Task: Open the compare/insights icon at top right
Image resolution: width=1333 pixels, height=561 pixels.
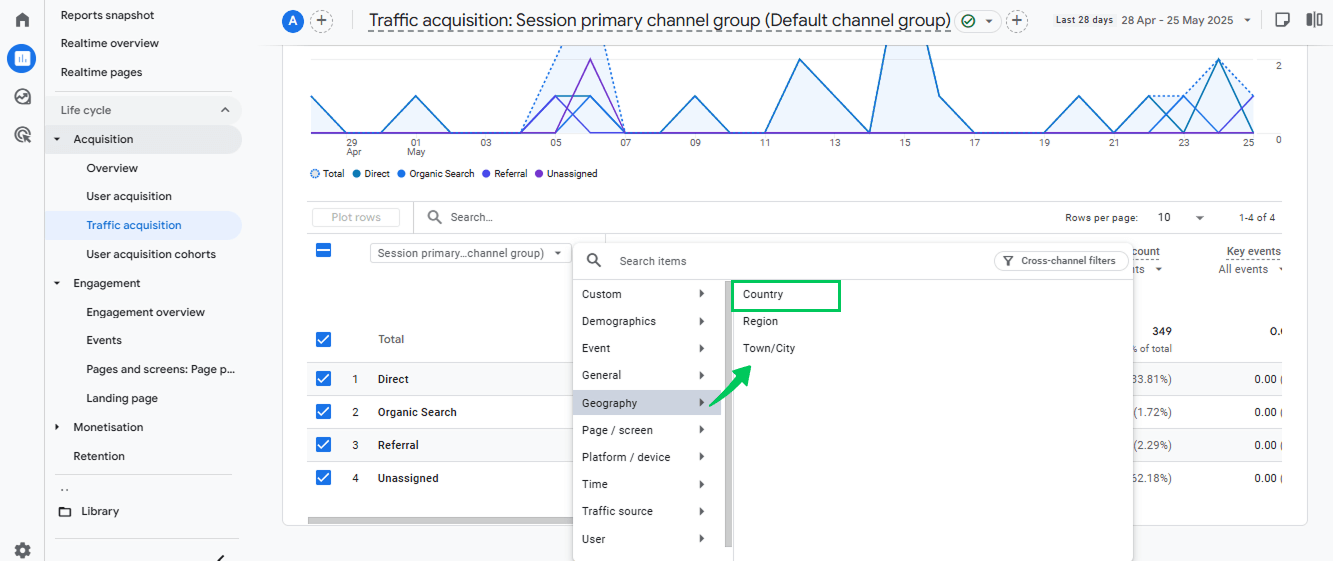Action: [x=1314, y=20]
